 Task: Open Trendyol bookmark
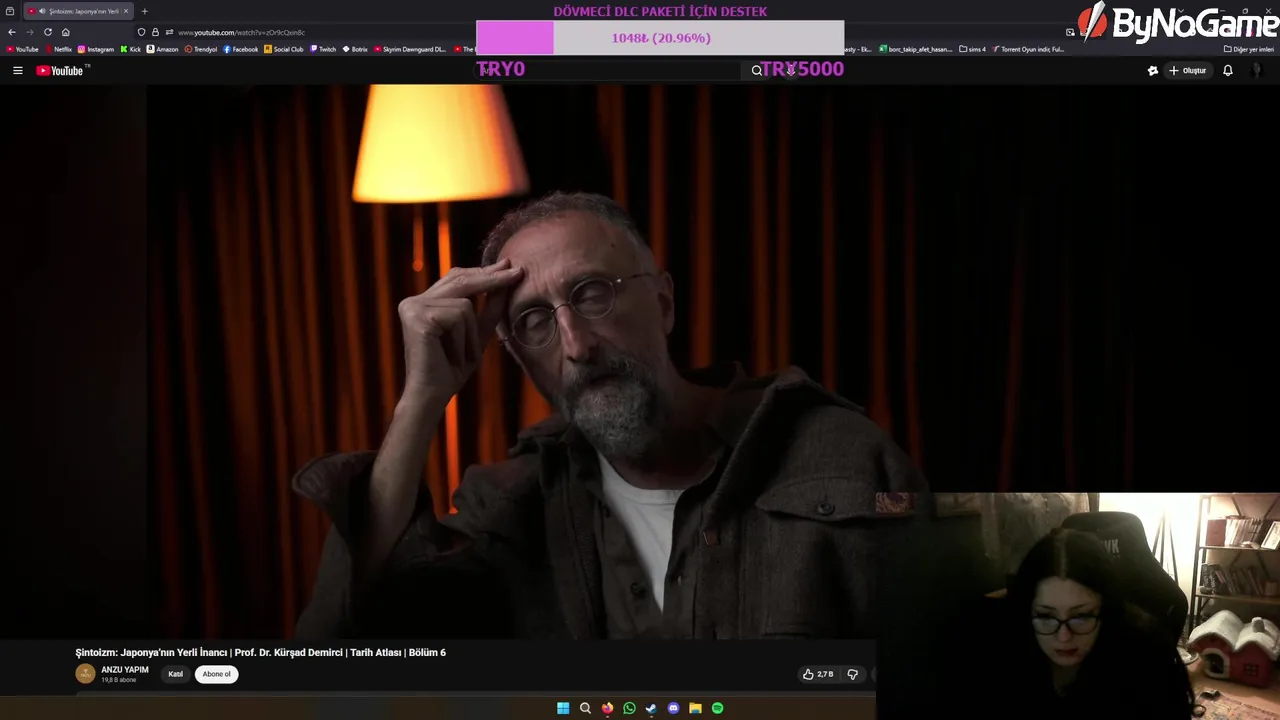click(201, 49)
